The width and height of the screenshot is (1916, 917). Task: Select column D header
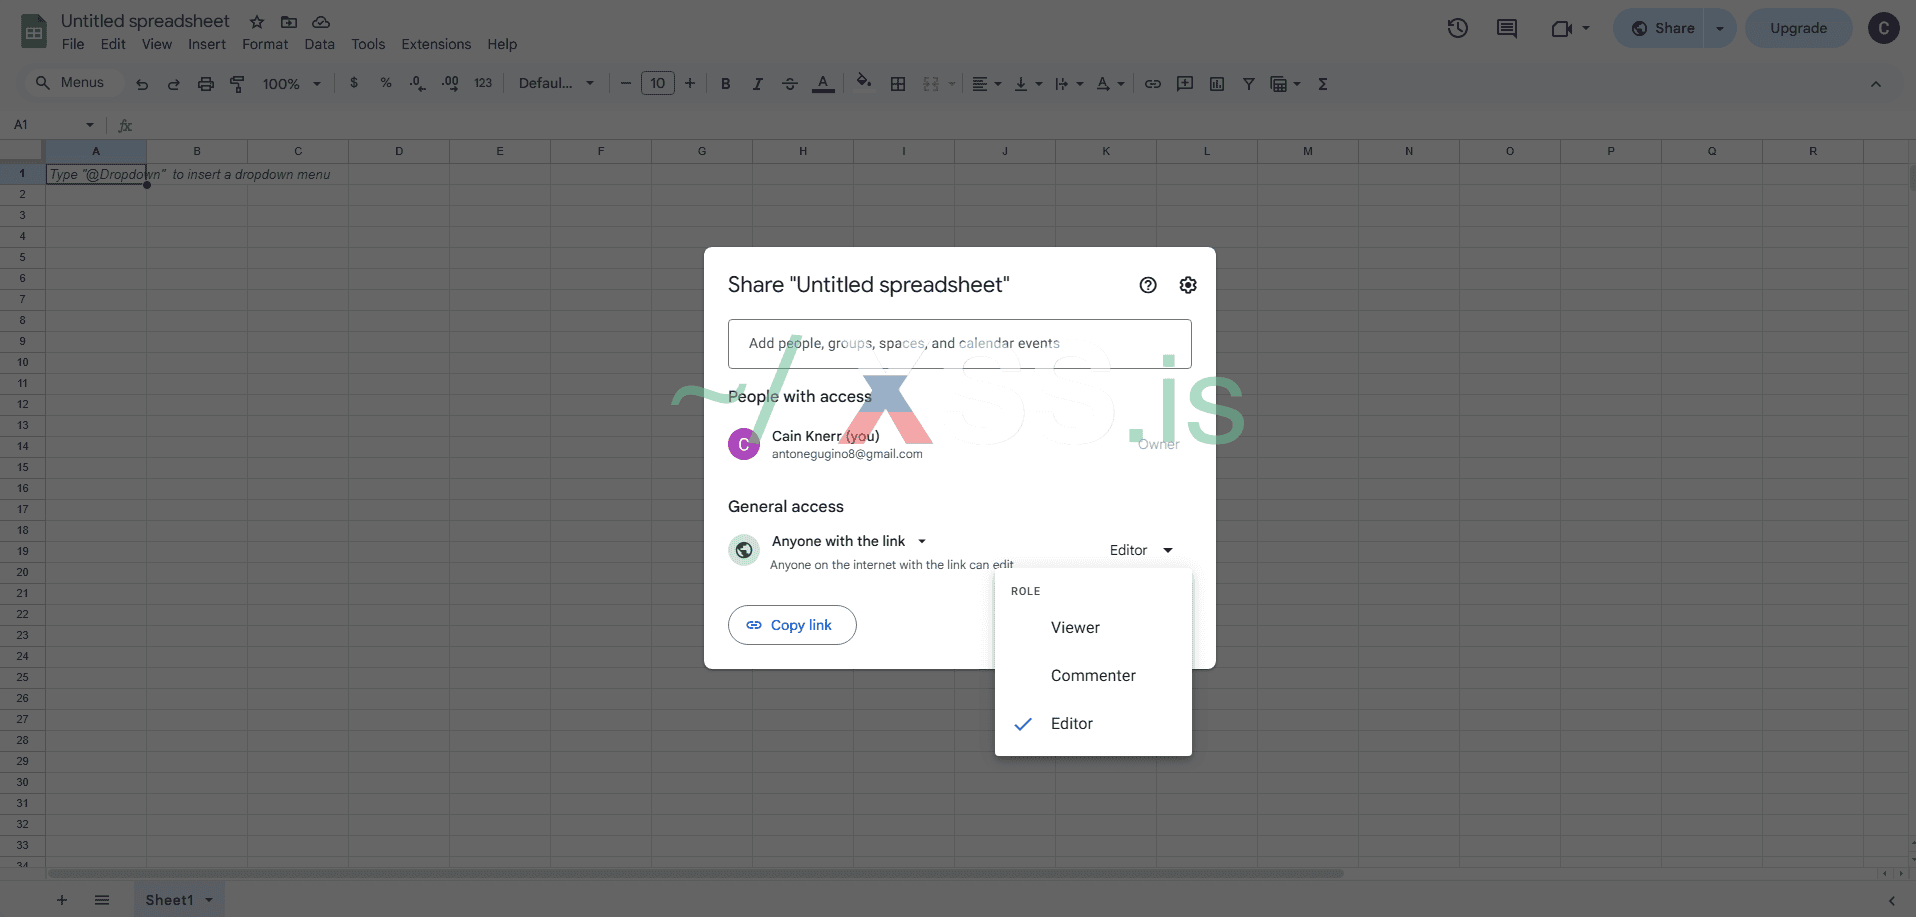click(399, 151)
